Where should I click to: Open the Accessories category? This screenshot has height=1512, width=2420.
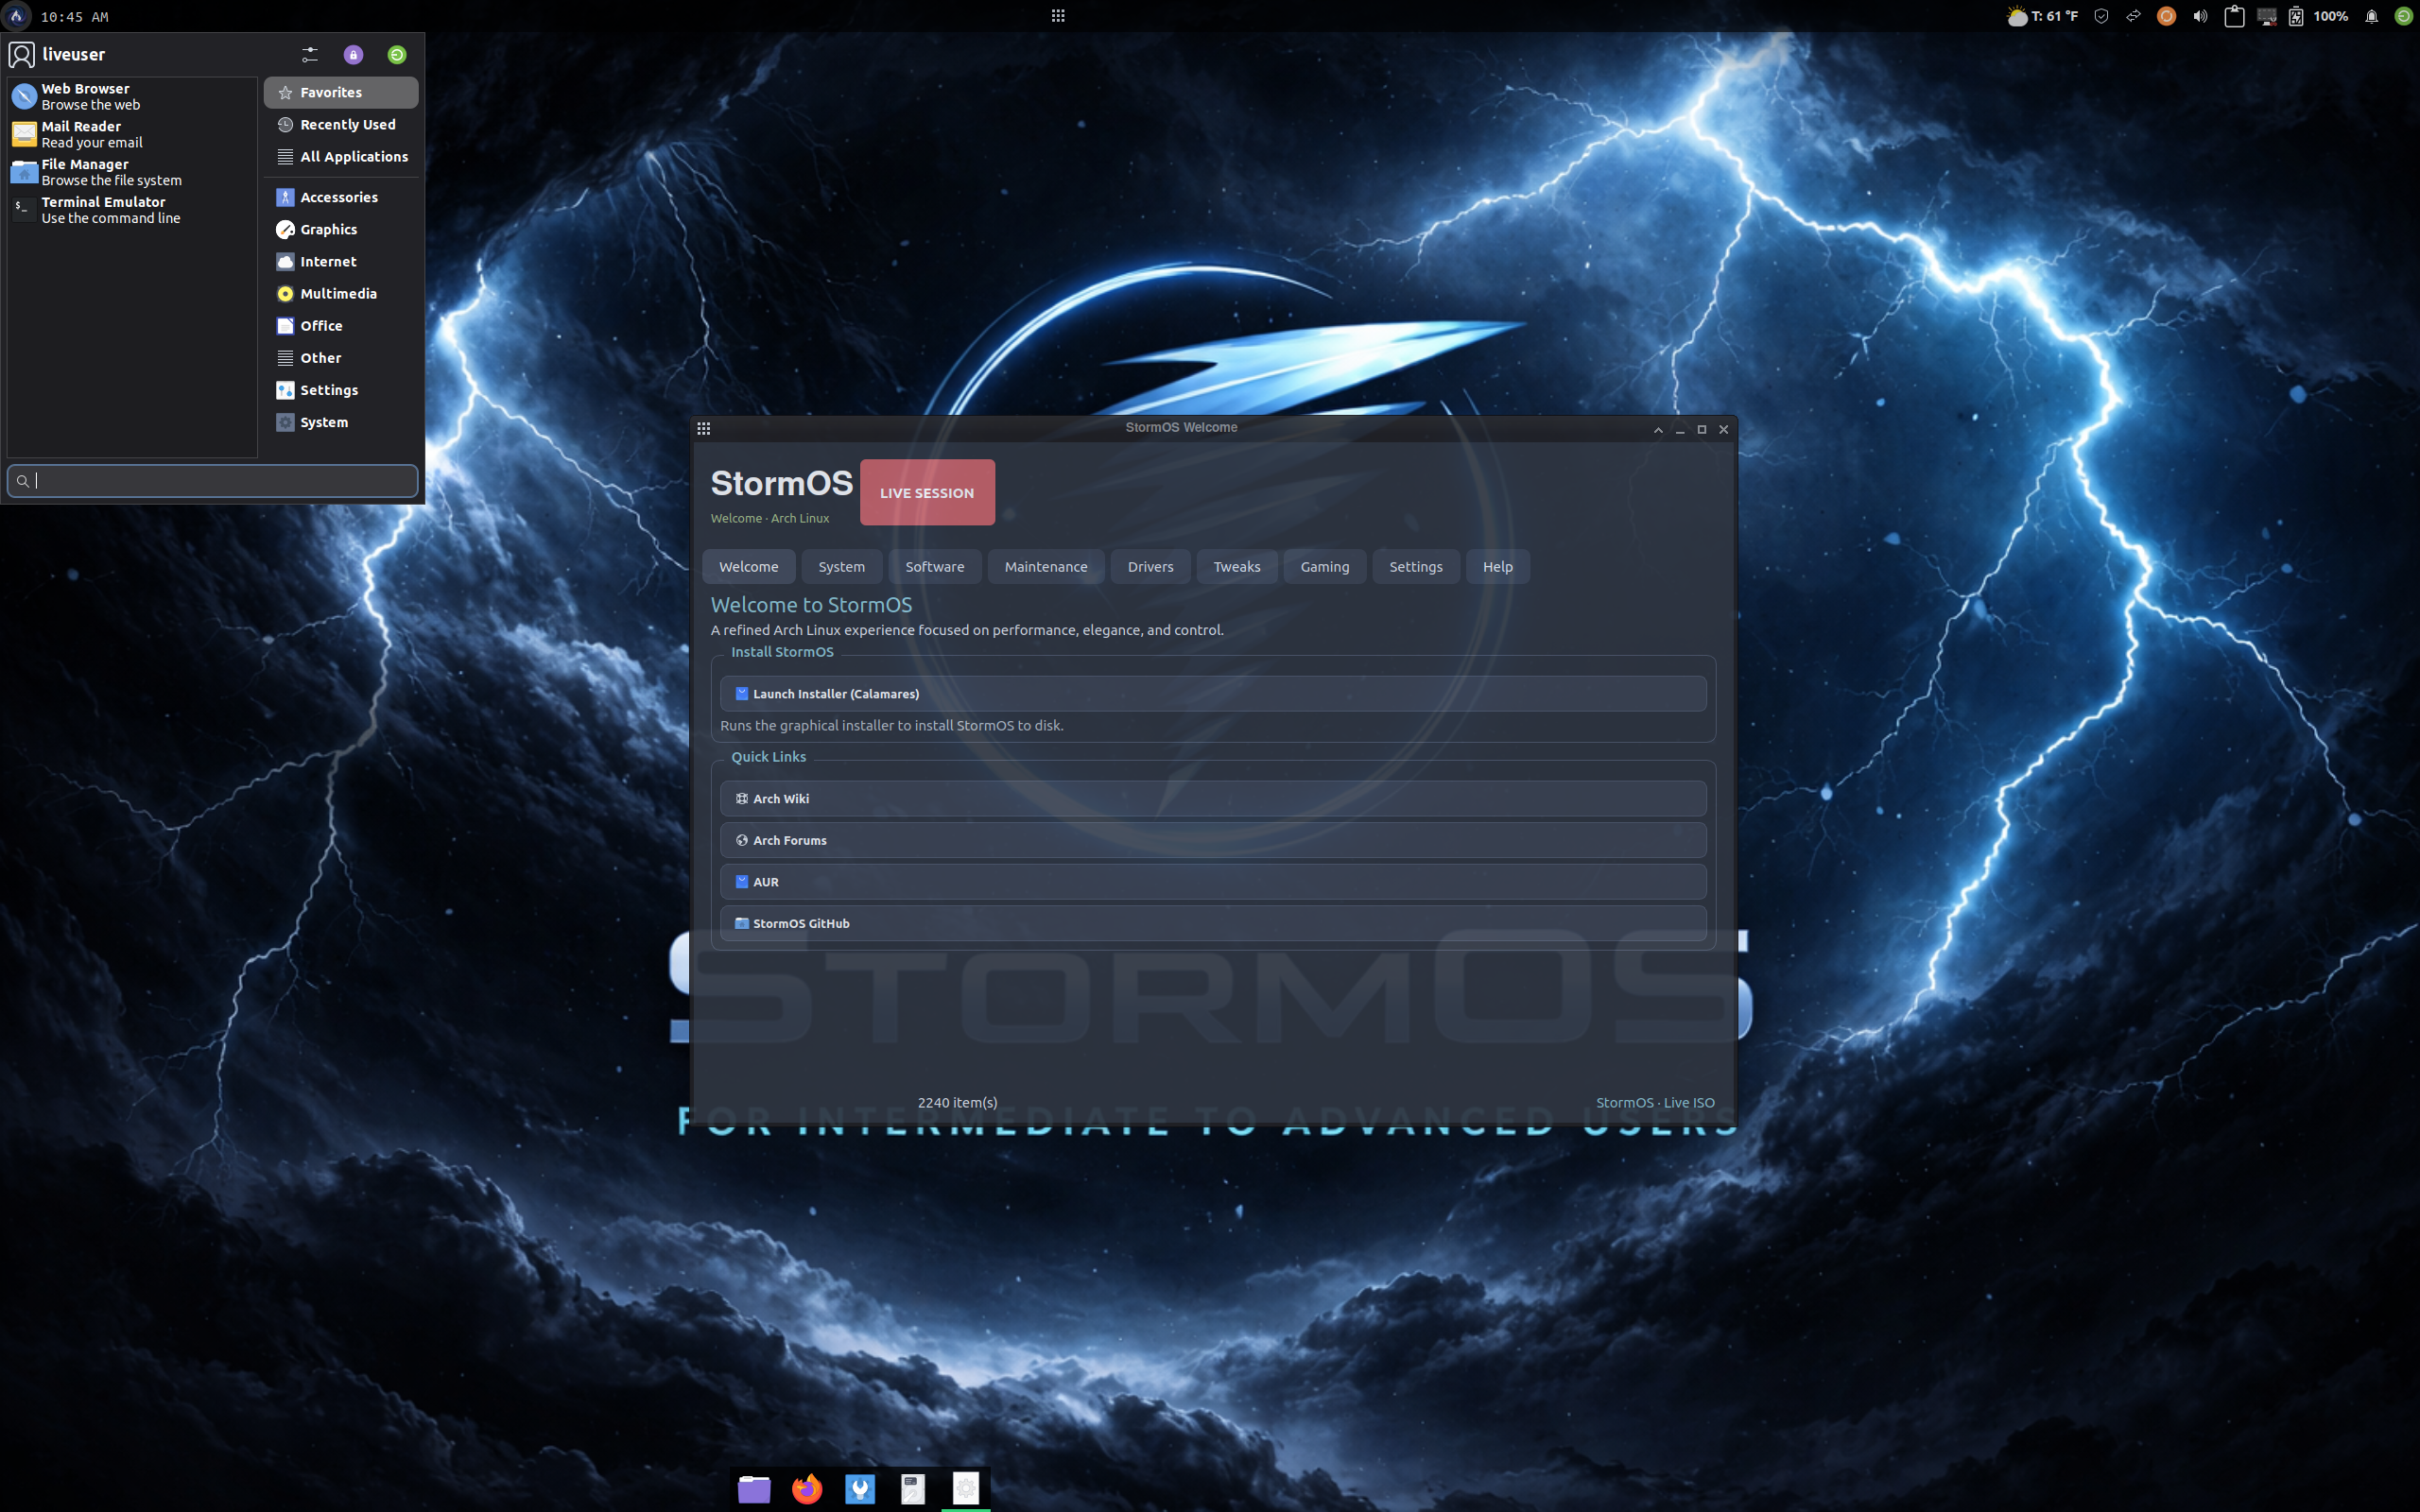coord(341,197)
